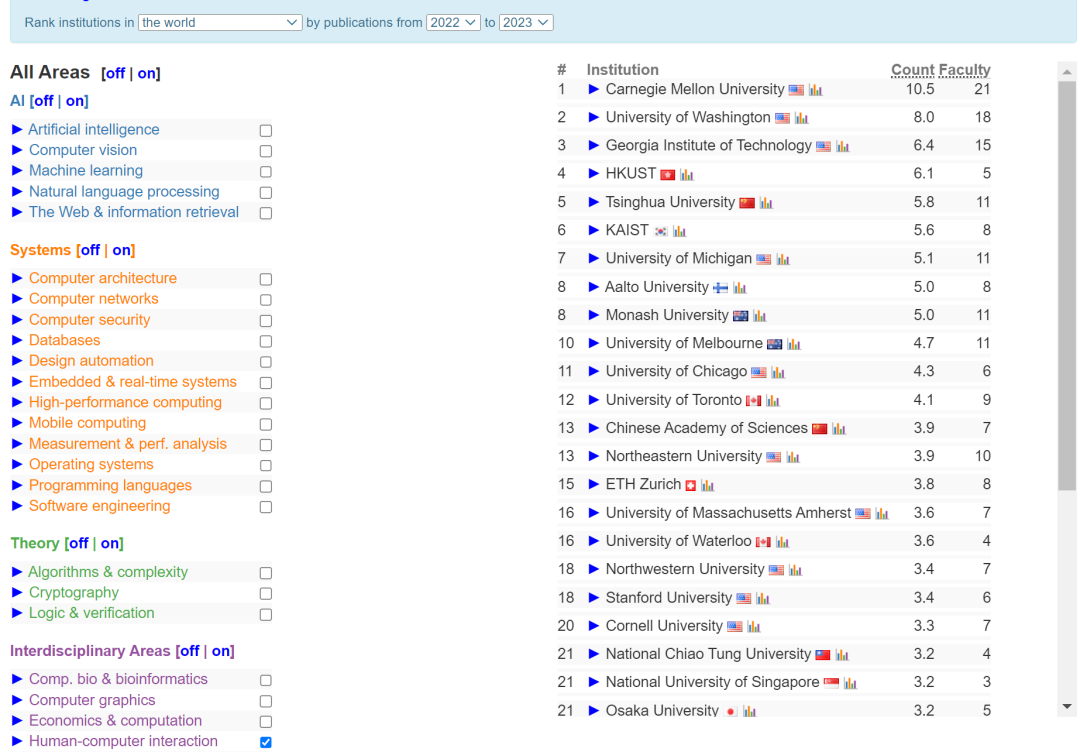
Task: Sort results by the Faculty column
Action: 966,69
